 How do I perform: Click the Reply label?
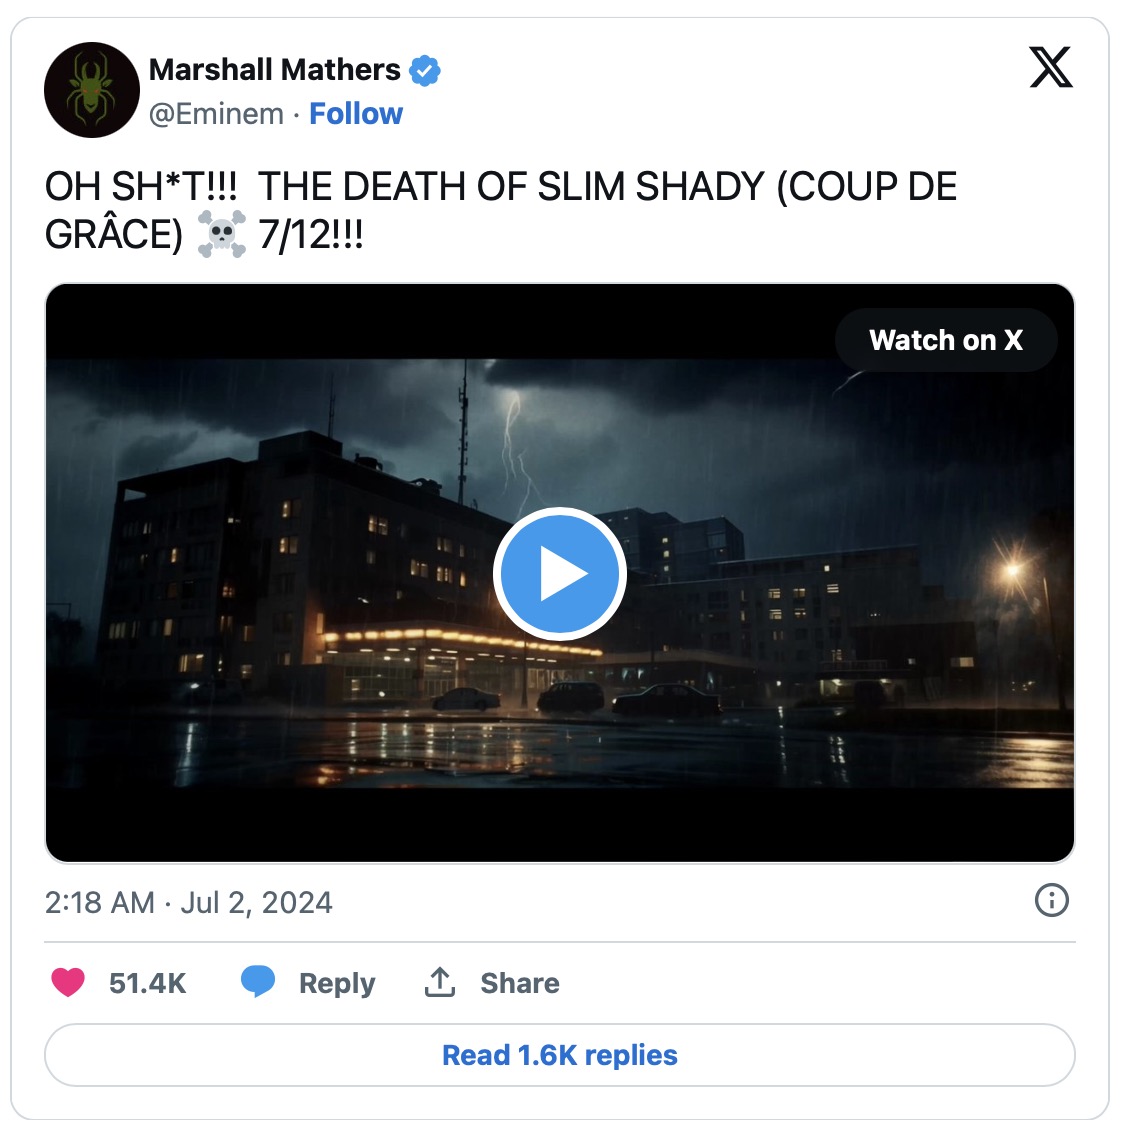click(x=337, y=983)
